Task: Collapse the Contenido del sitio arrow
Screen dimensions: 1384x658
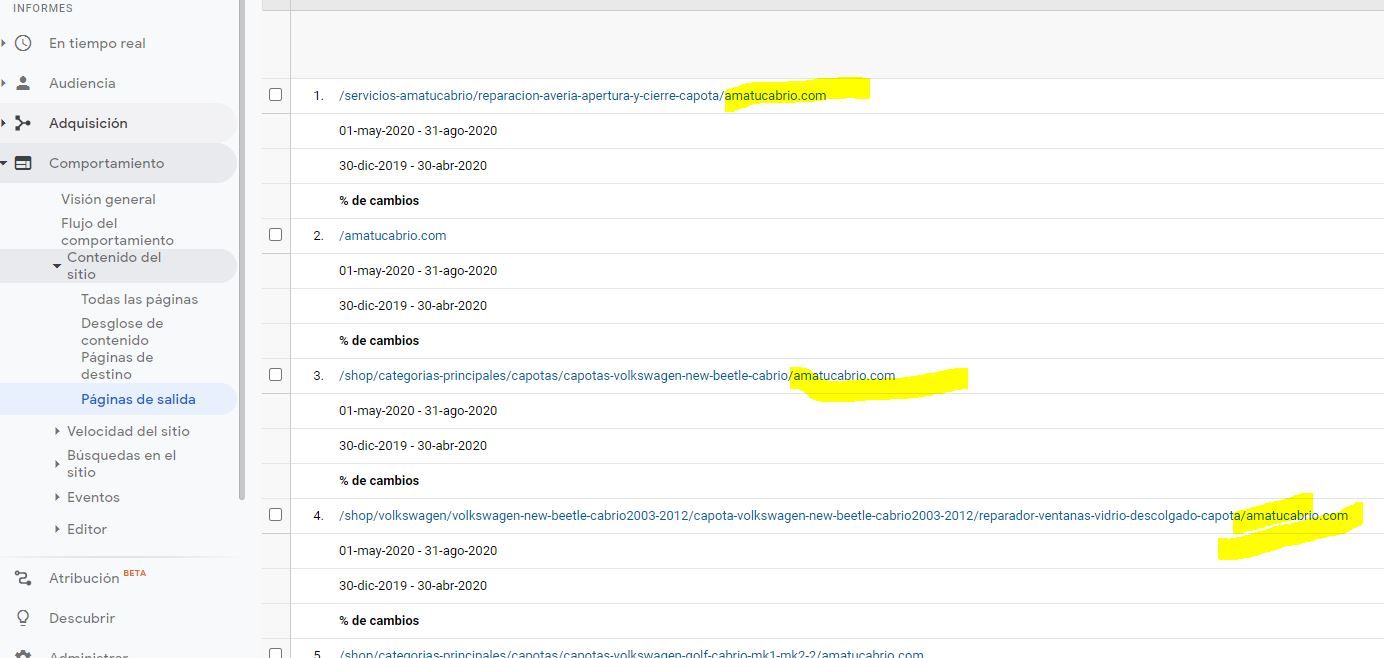Action: [57, 266]
